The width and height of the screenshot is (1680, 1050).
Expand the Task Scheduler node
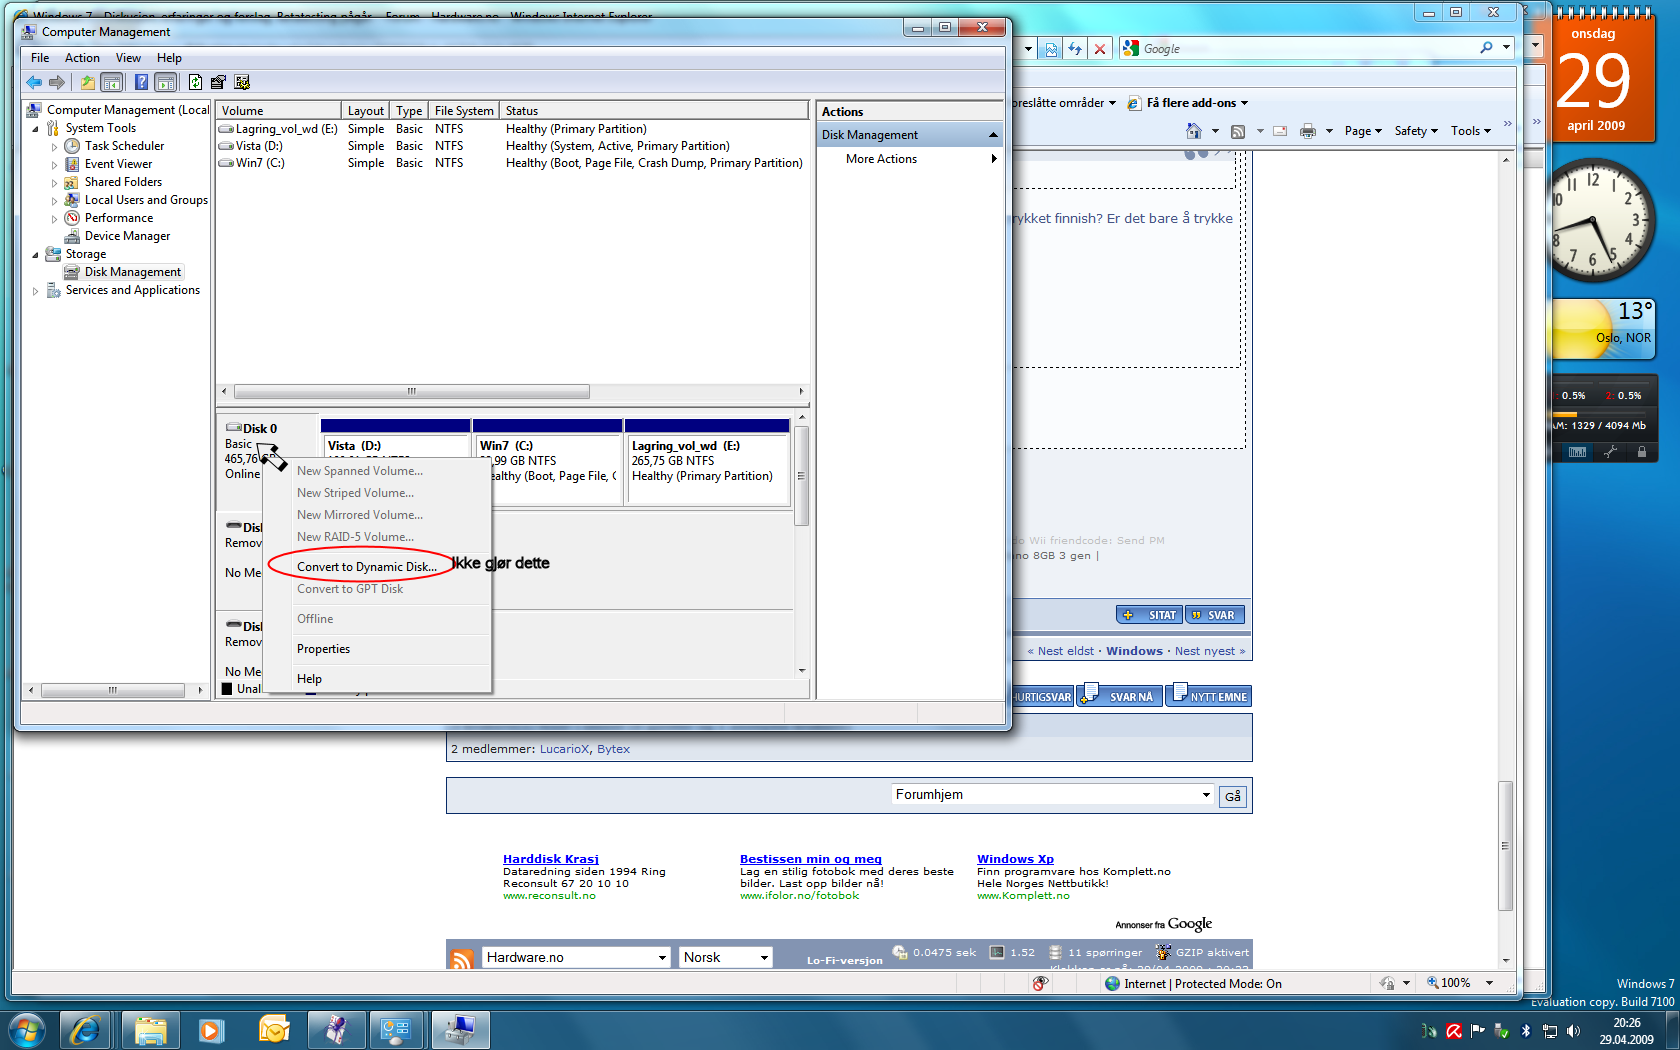click(x=54, y=147)
